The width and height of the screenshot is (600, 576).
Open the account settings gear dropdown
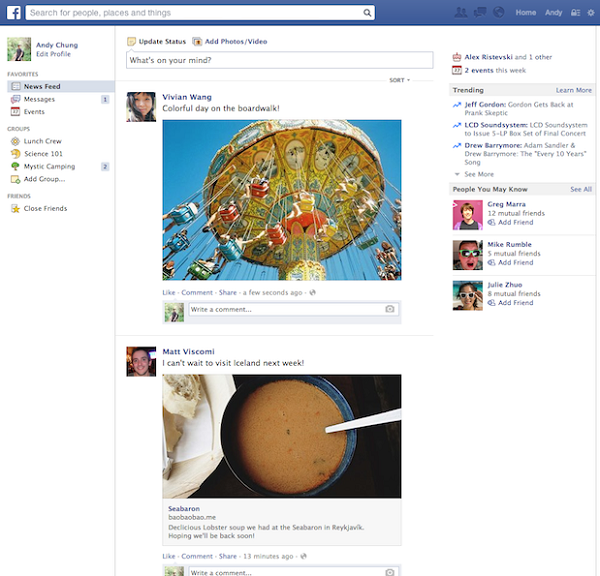coord(590,13)
